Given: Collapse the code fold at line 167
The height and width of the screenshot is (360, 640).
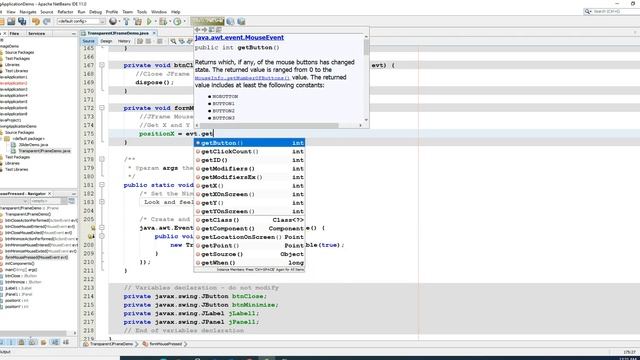Looking at the screenshot, I should 102,65.
